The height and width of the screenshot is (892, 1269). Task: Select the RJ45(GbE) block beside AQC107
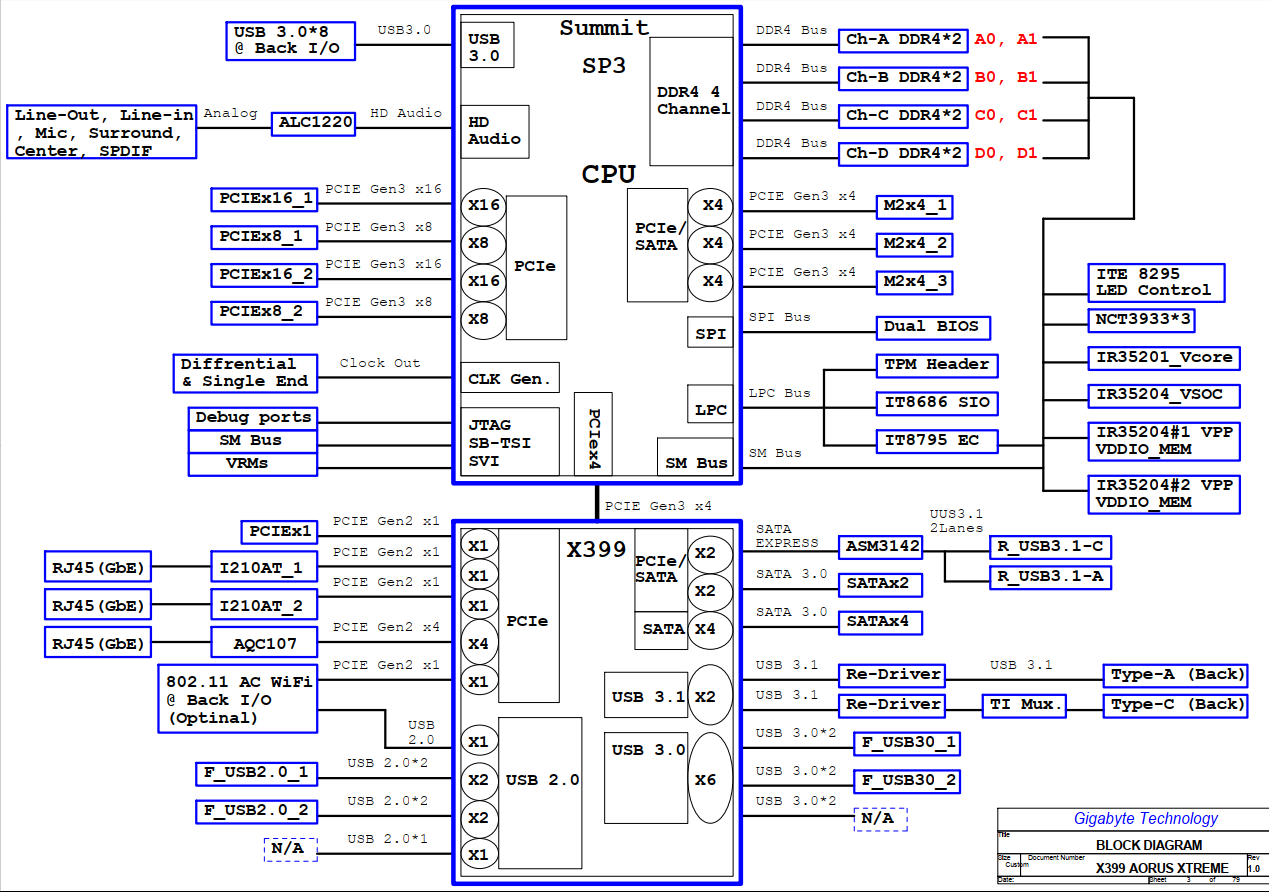(98, 643)
